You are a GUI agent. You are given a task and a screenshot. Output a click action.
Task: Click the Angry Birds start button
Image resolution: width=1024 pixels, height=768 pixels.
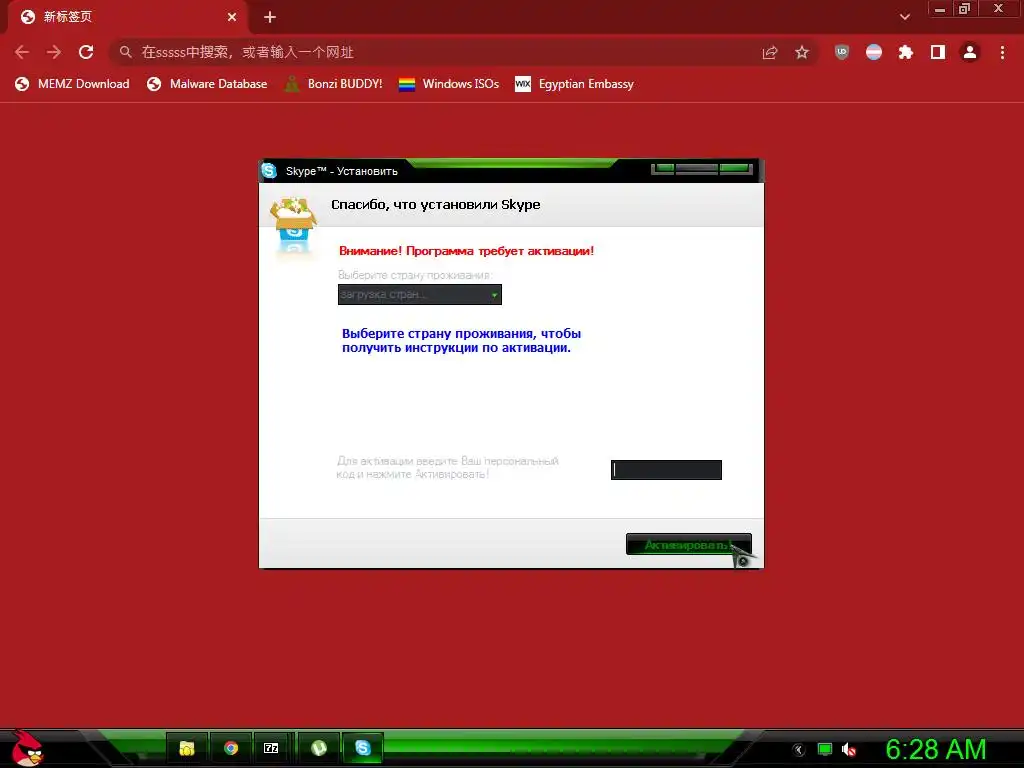tap(27, 748)
